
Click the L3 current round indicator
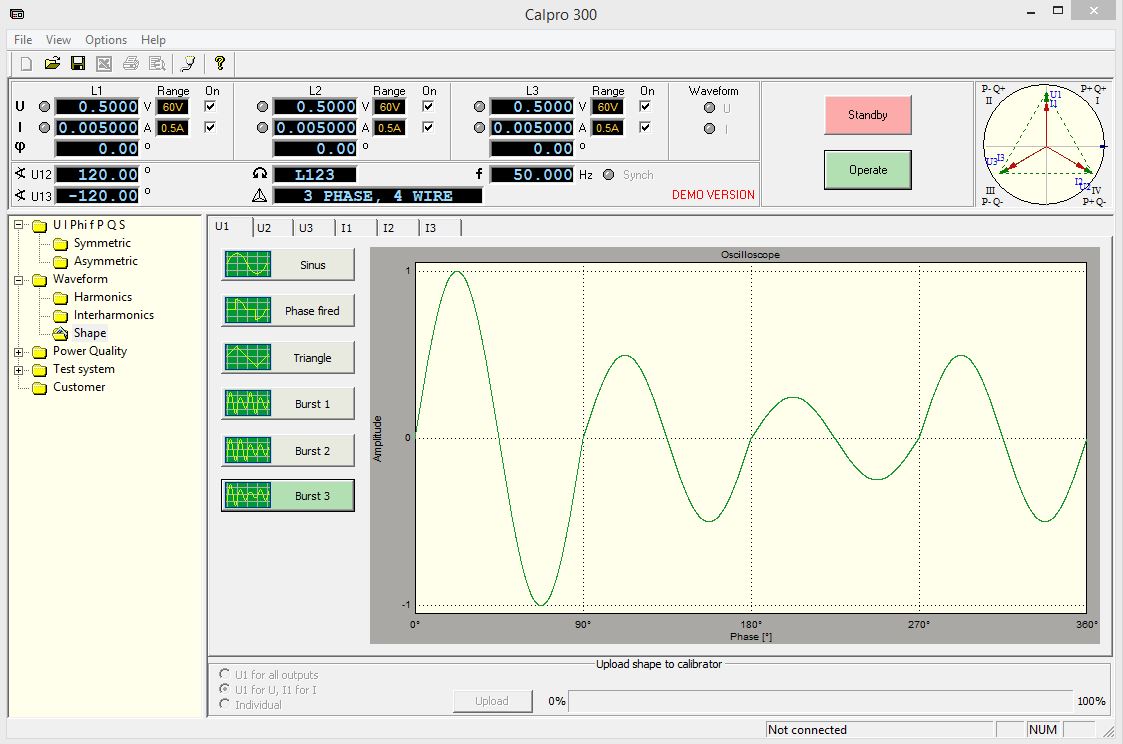point(479,127)
